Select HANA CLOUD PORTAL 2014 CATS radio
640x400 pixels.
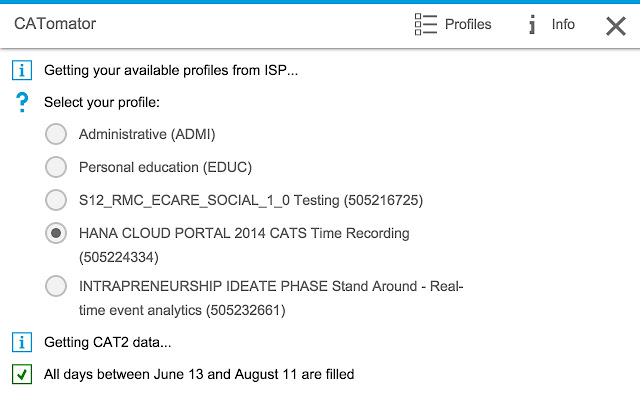coord(56,233)
